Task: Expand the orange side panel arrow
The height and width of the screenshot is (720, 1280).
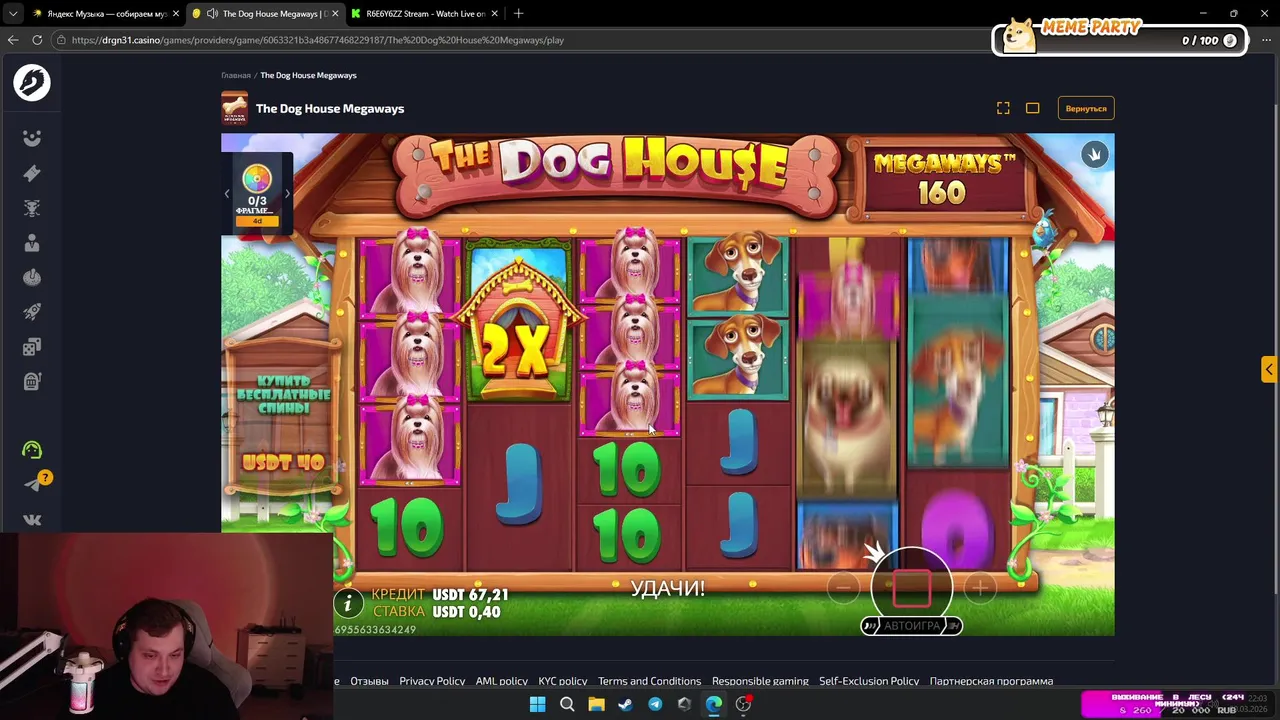Action: click(x=1269, y=369)
